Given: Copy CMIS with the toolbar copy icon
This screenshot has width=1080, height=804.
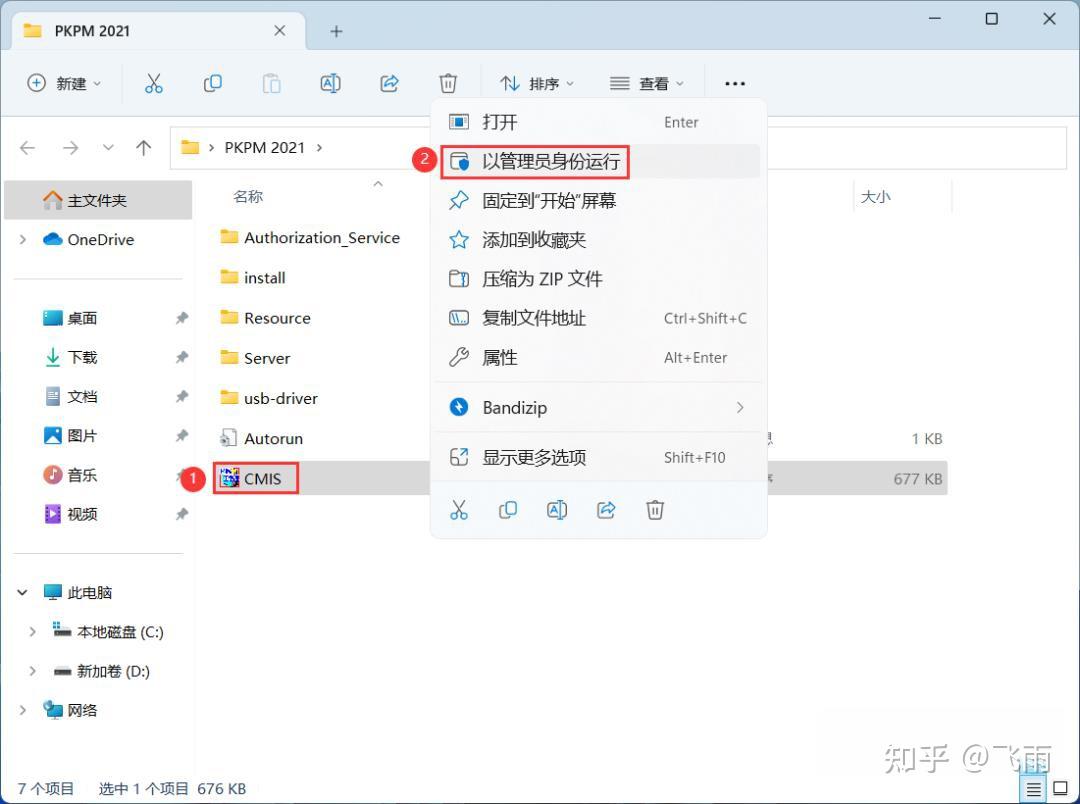Looking at the screenshot, I should 212,83.
